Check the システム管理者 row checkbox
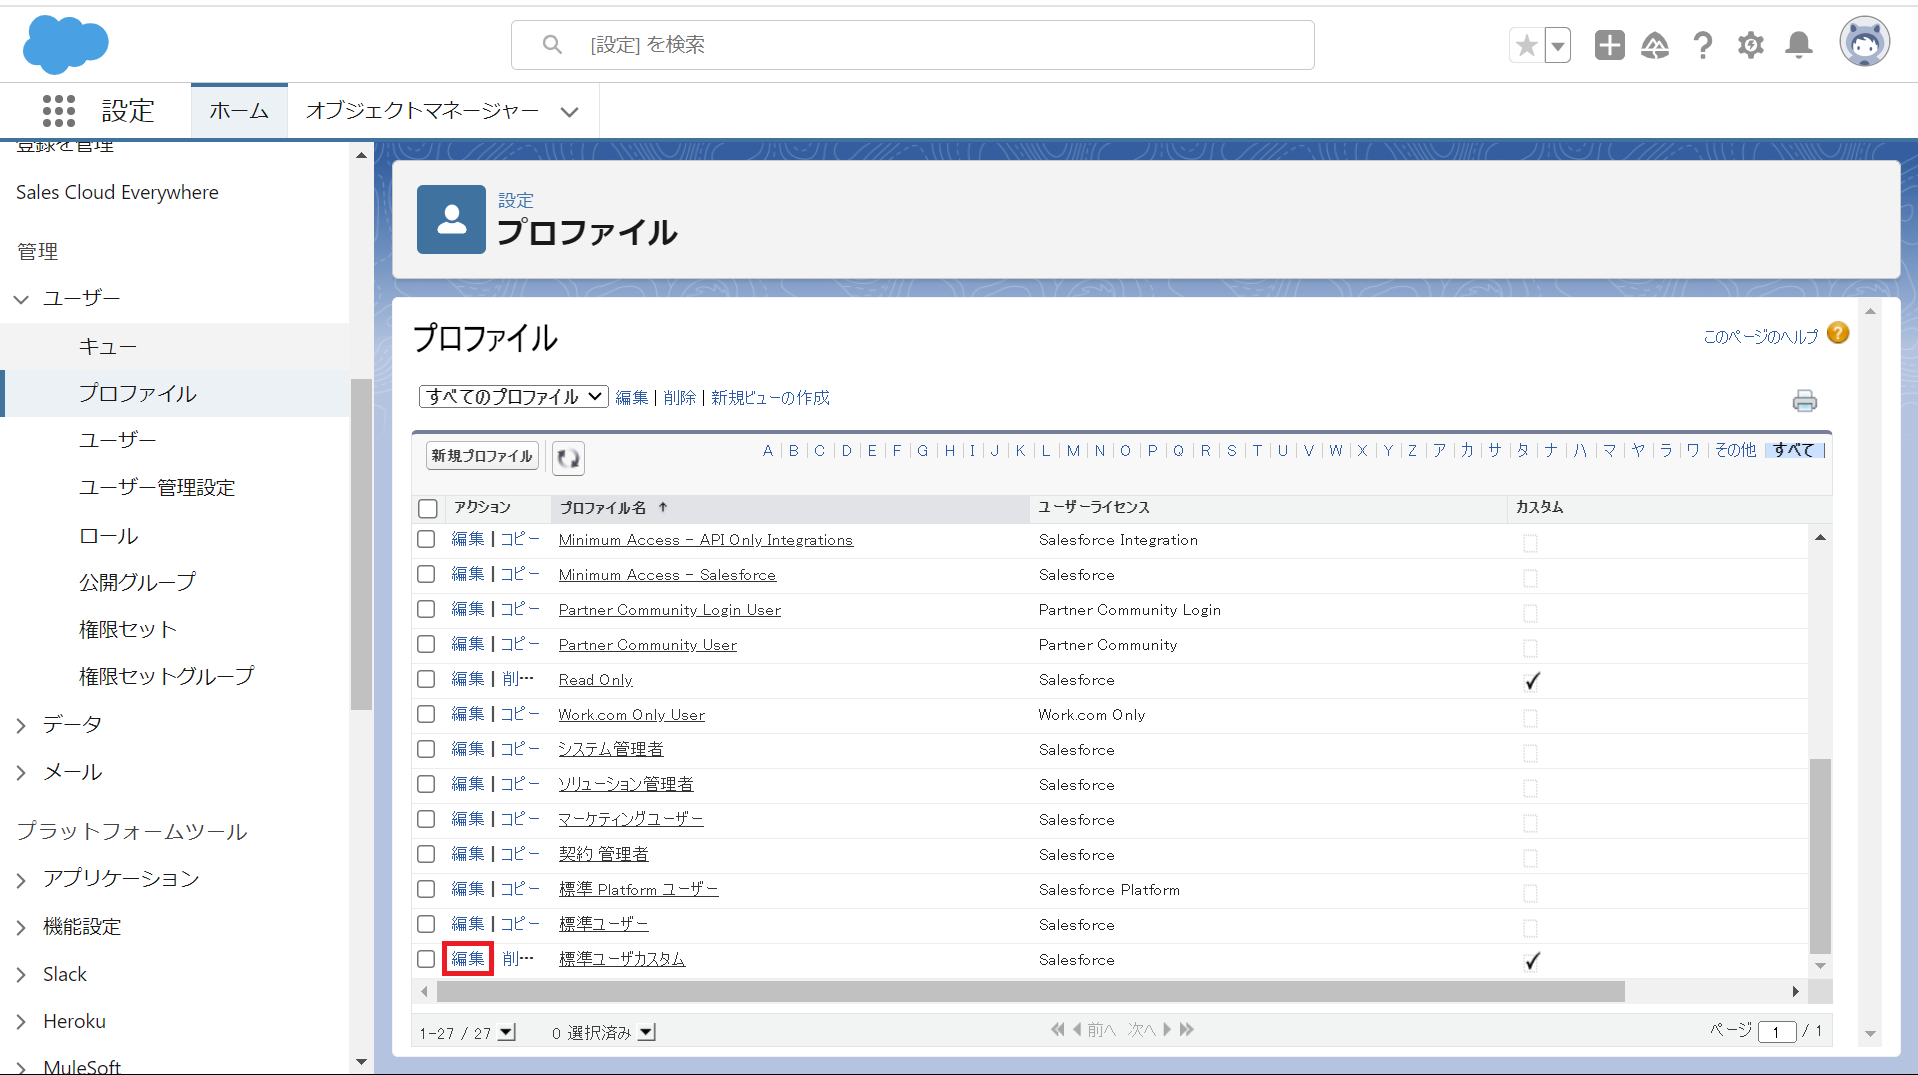Viewport: 1918px width, 1075px height. click(x=426, y=749)
